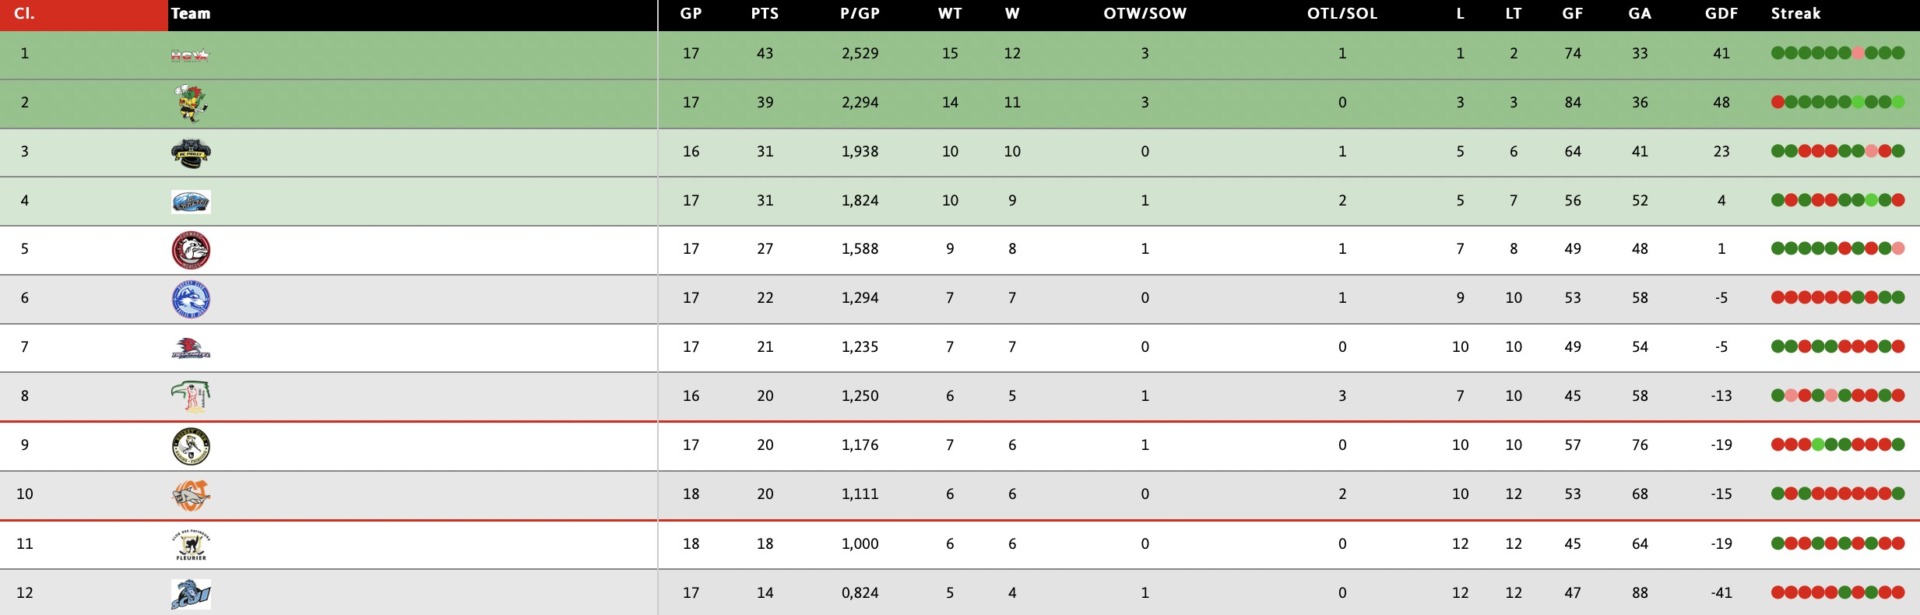Click the first red streak dot in row 9
The image size is (1920, 615).
point(1778,445)
